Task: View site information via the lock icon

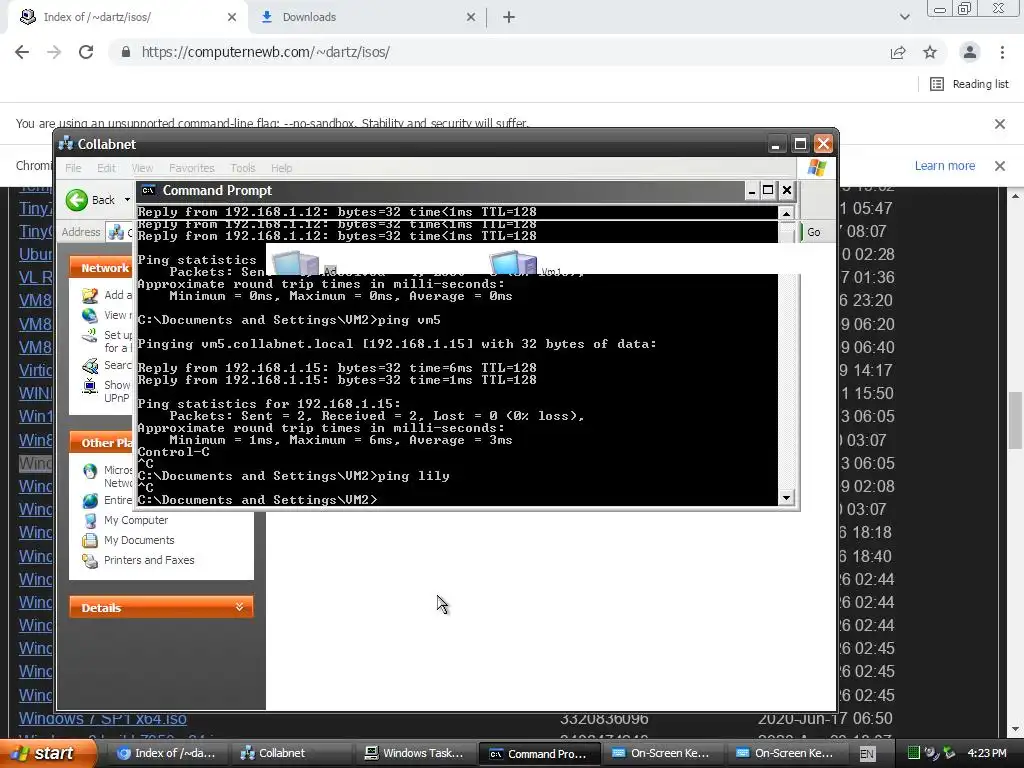Action: tap(126, 52)
